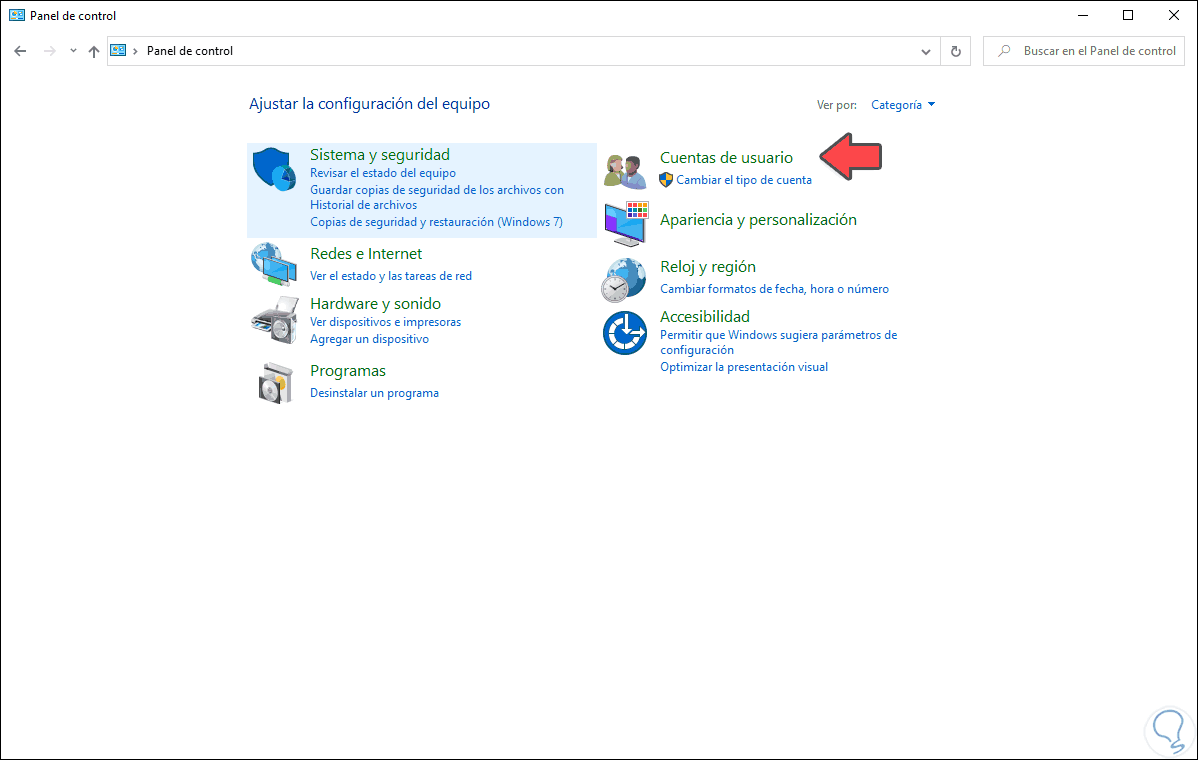Viewport: 1198px width, 760px height.
Task: Click the chevron before Panel de control in address bar
Action: click(136, 51)
